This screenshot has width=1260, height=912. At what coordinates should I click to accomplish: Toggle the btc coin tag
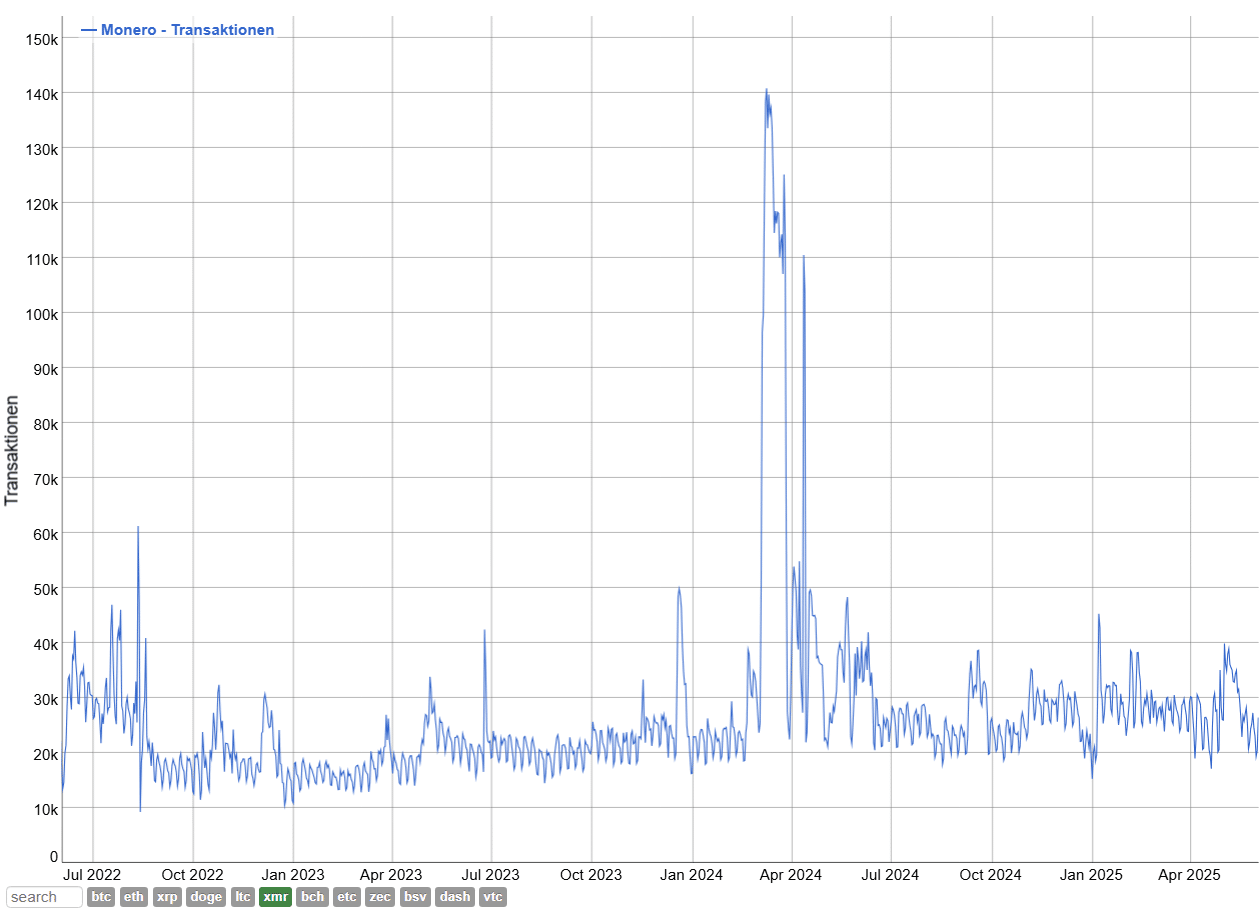(101, 897)
